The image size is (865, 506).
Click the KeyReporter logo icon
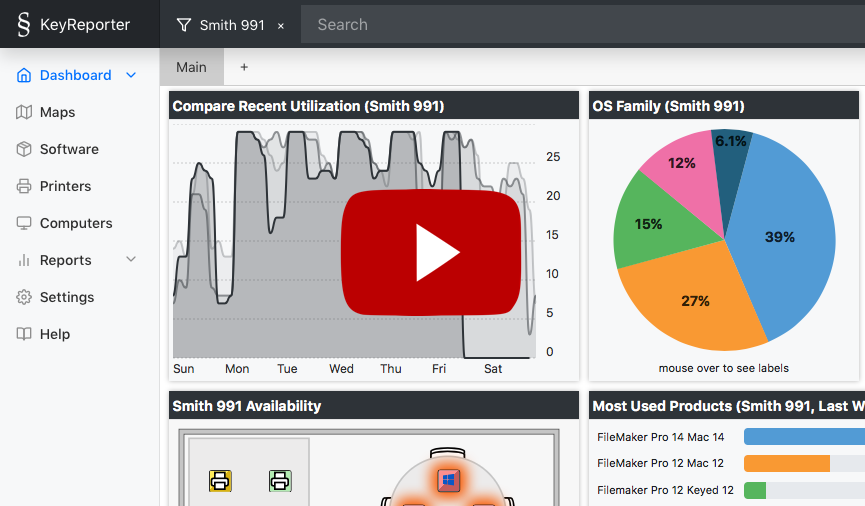(x=23, y=24)
